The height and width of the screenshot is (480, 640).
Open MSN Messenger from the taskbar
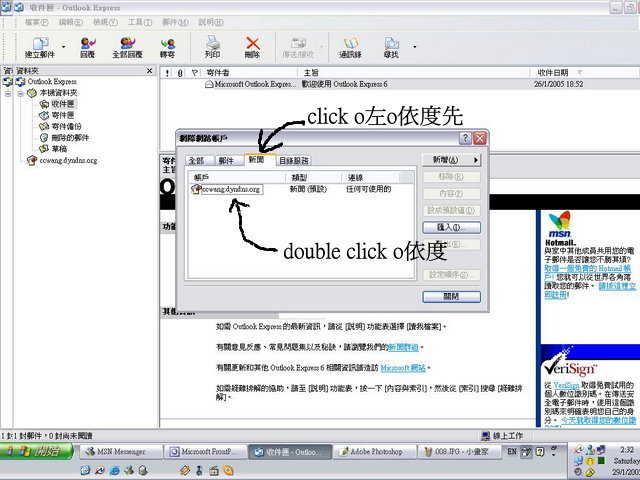point(116,452)
